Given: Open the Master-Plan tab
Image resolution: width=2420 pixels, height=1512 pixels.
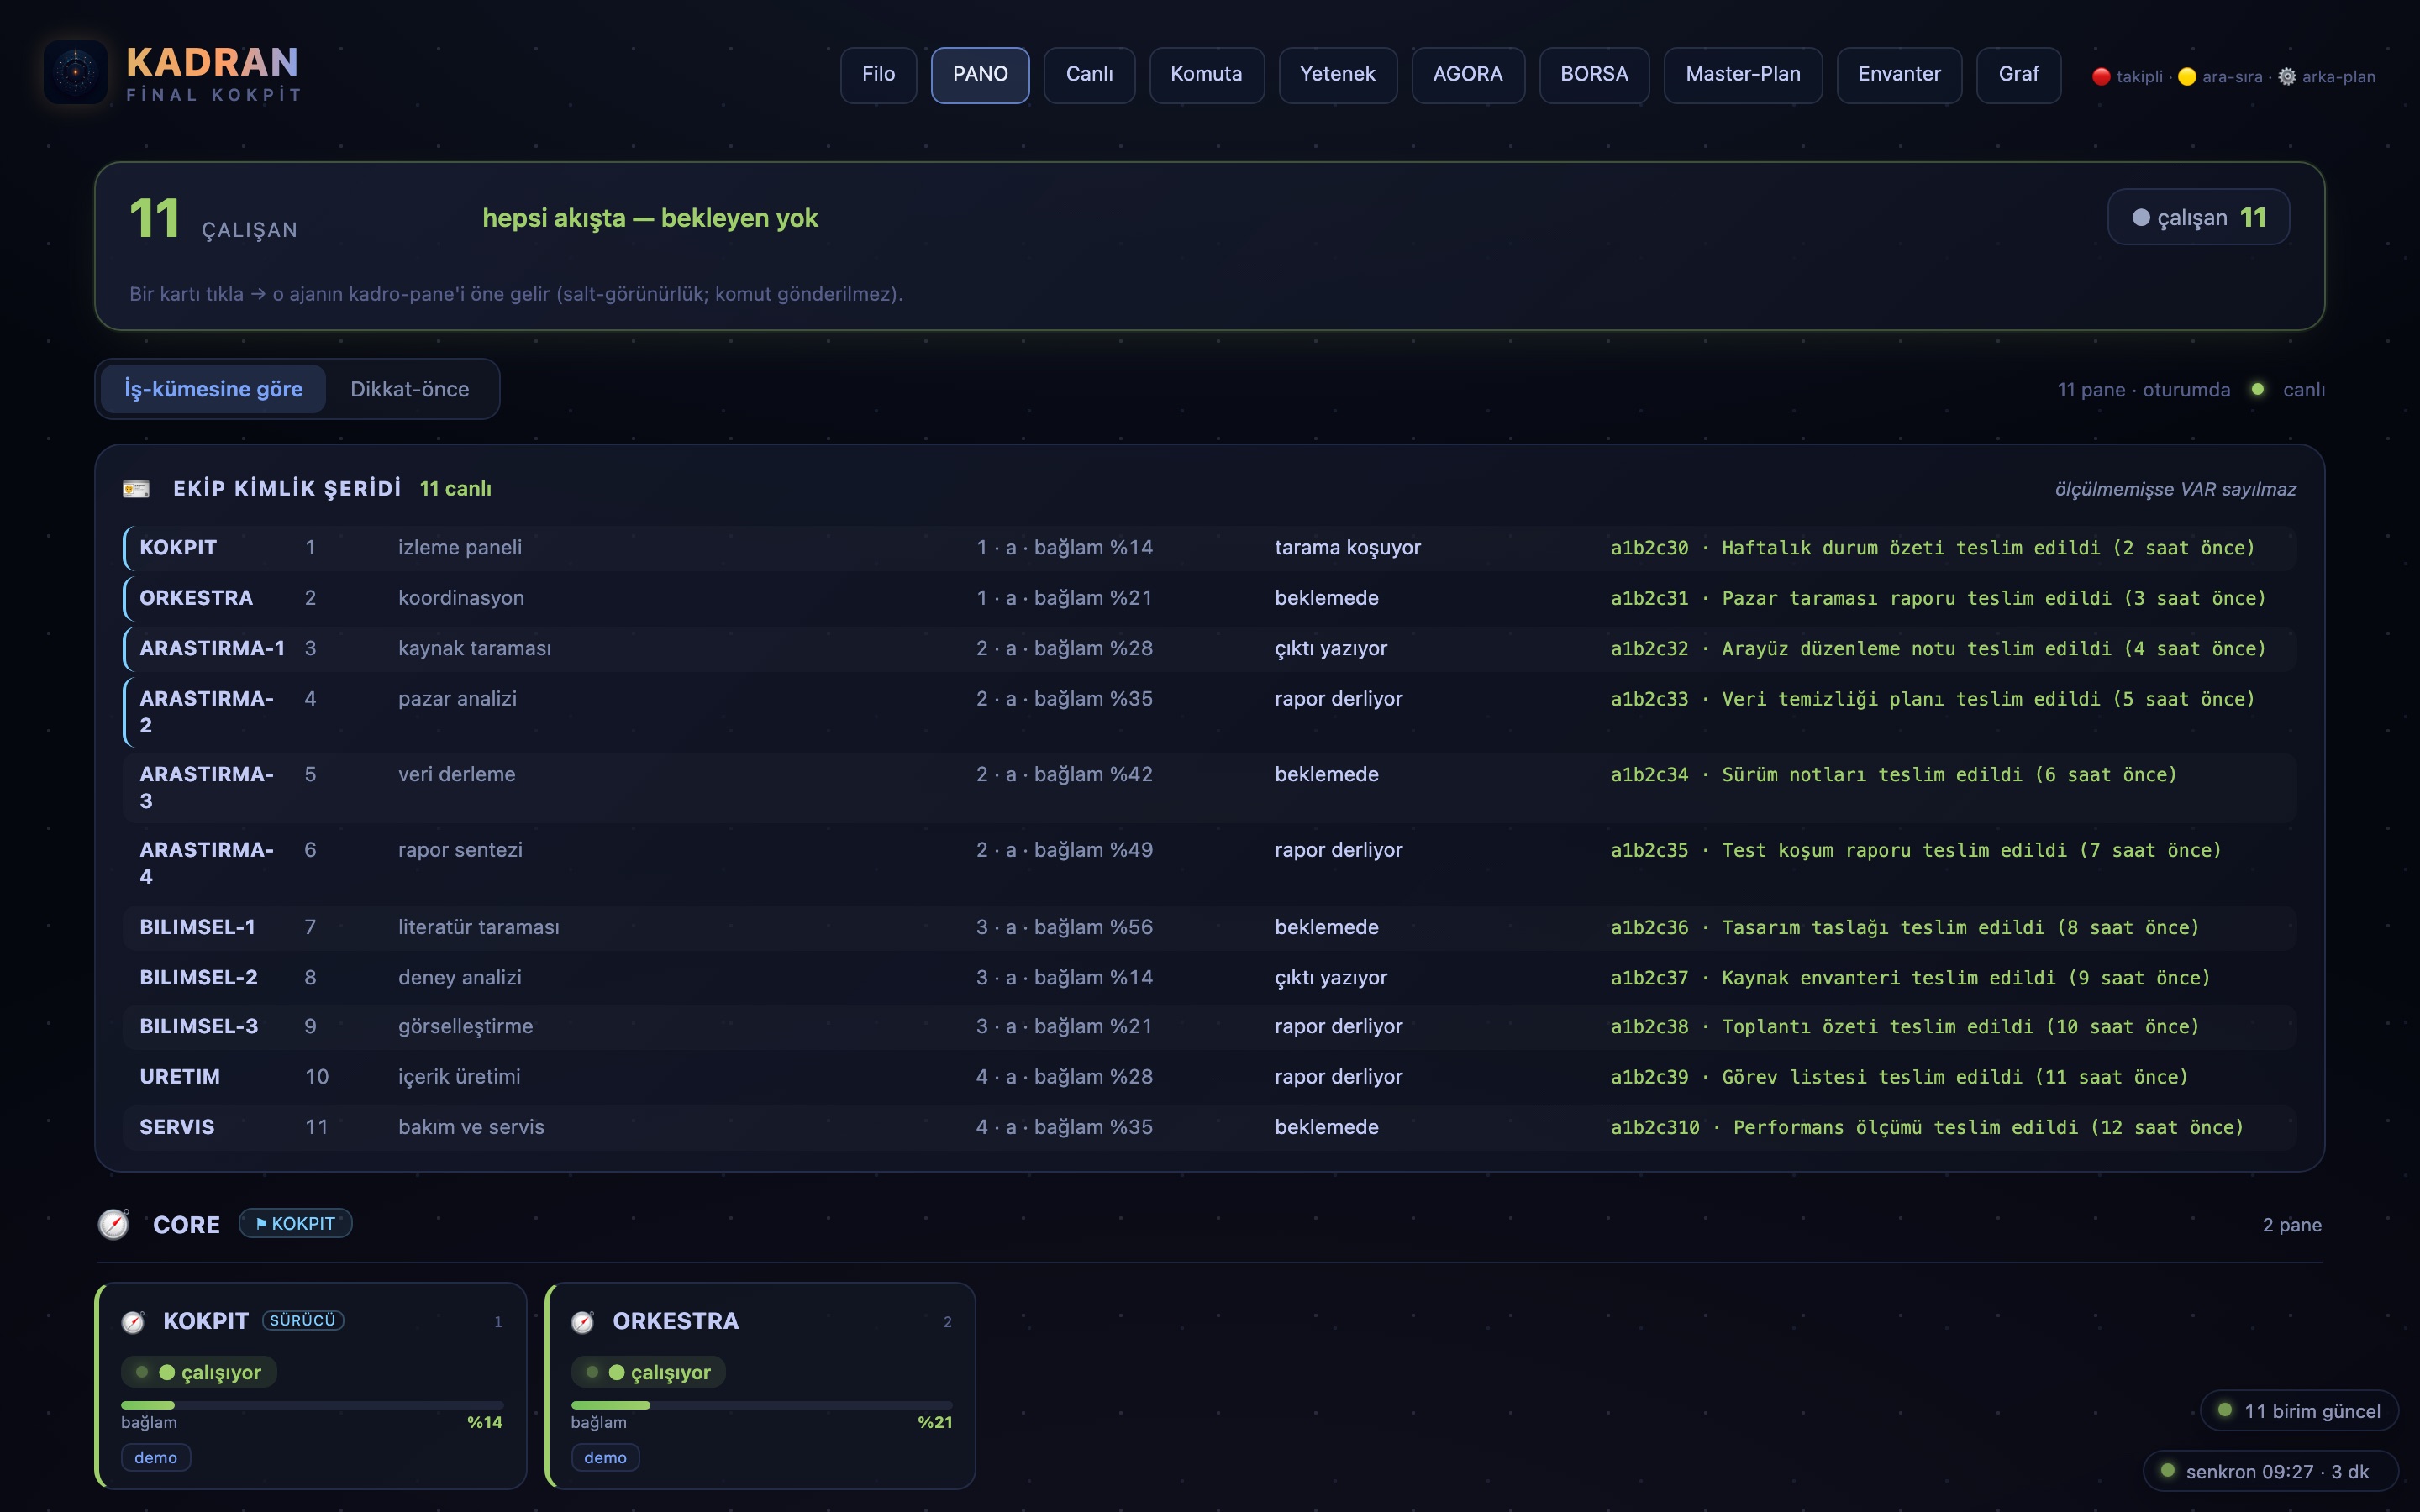Looking at the screenshot, I should 1742,75.
